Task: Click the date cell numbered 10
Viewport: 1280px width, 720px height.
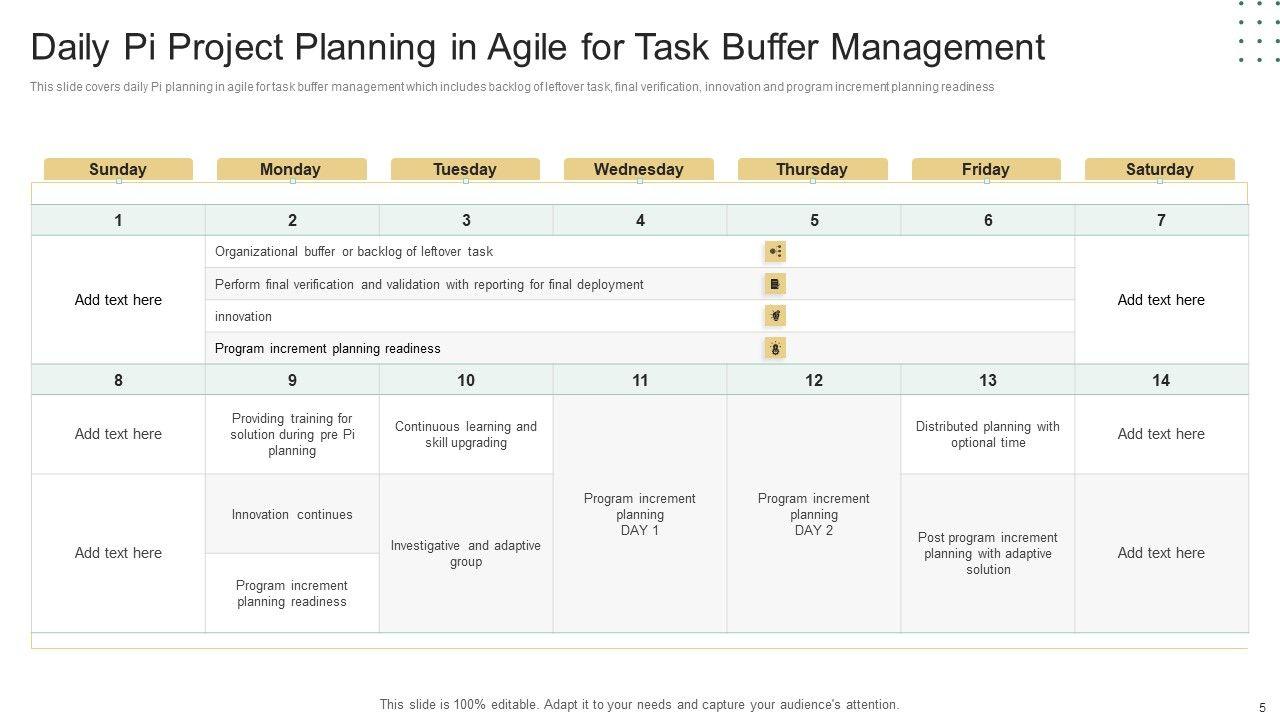Action: pos(466,380)
